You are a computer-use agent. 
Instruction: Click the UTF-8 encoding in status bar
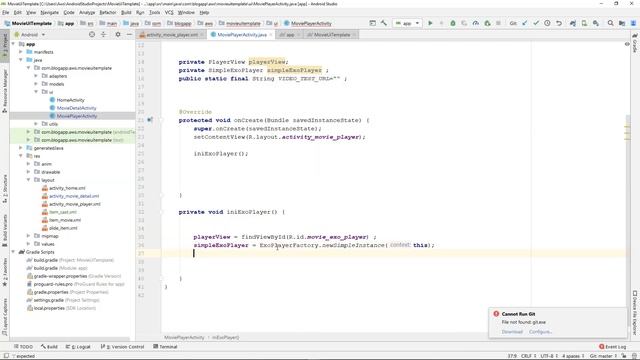[x=549, y=356]
